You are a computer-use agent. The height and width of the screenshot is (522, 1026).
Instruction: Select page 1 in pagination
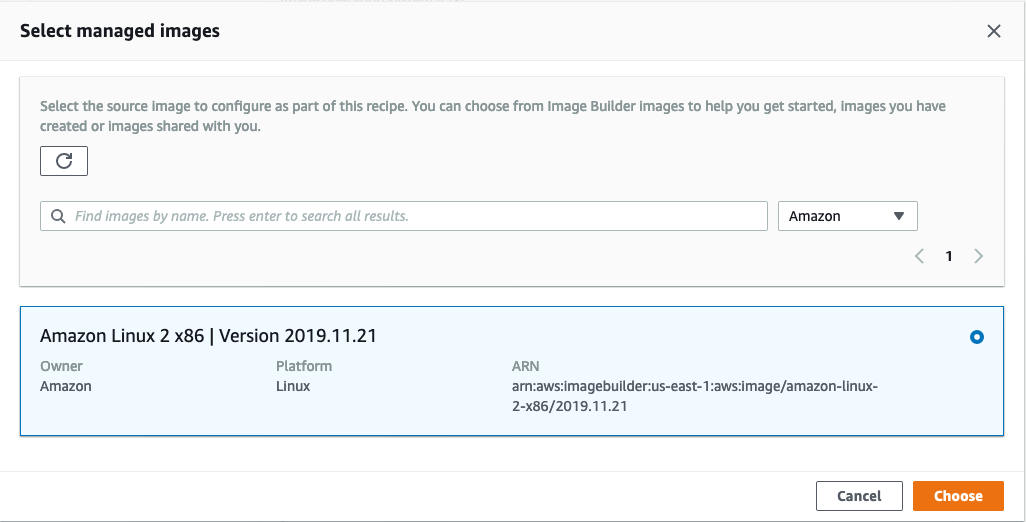[949, 256]
